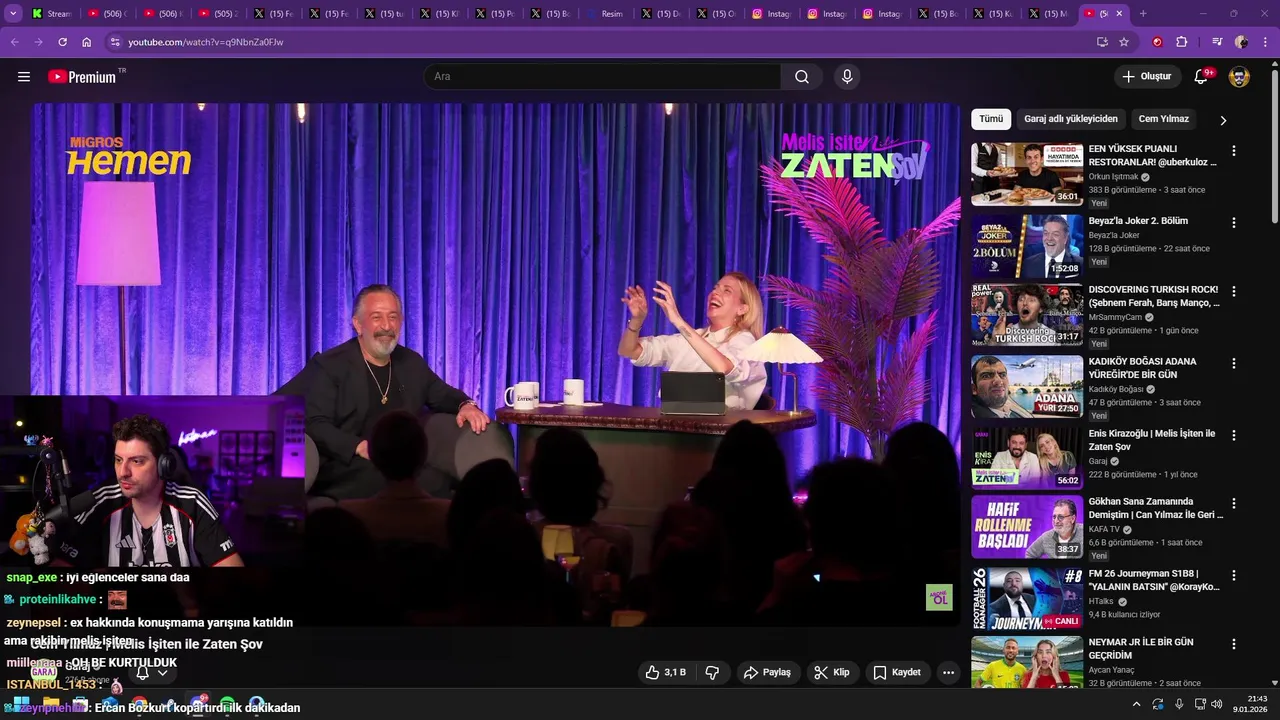Image resolution: width=1280 pixels, height=720 pixels.
Task: Open the YouTube hamburger guide menu
Action: click(24, 77)
